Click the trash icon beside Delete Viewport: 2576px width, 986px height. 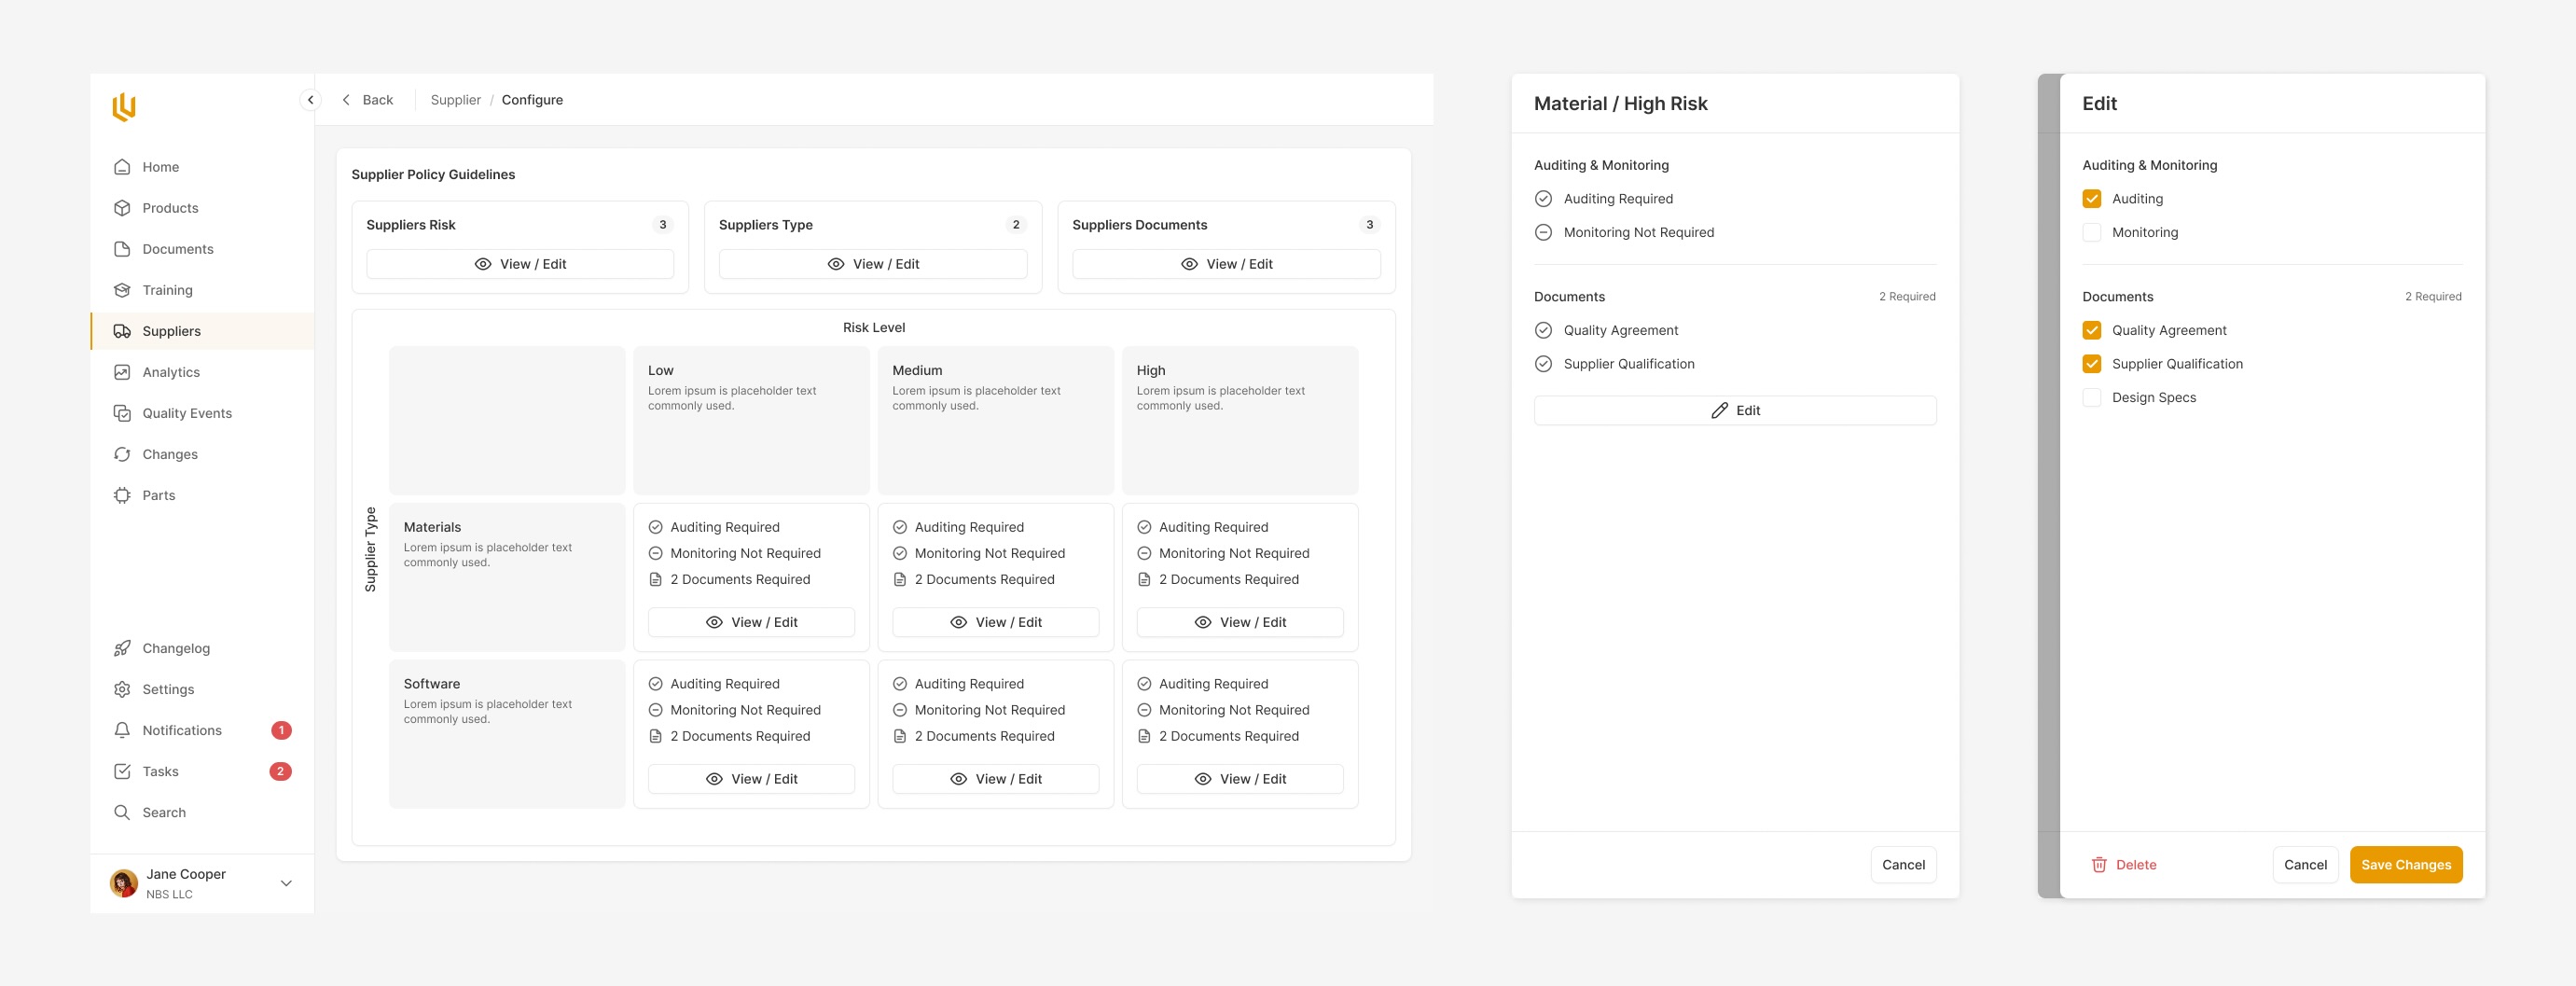[x=2099, y=865]
